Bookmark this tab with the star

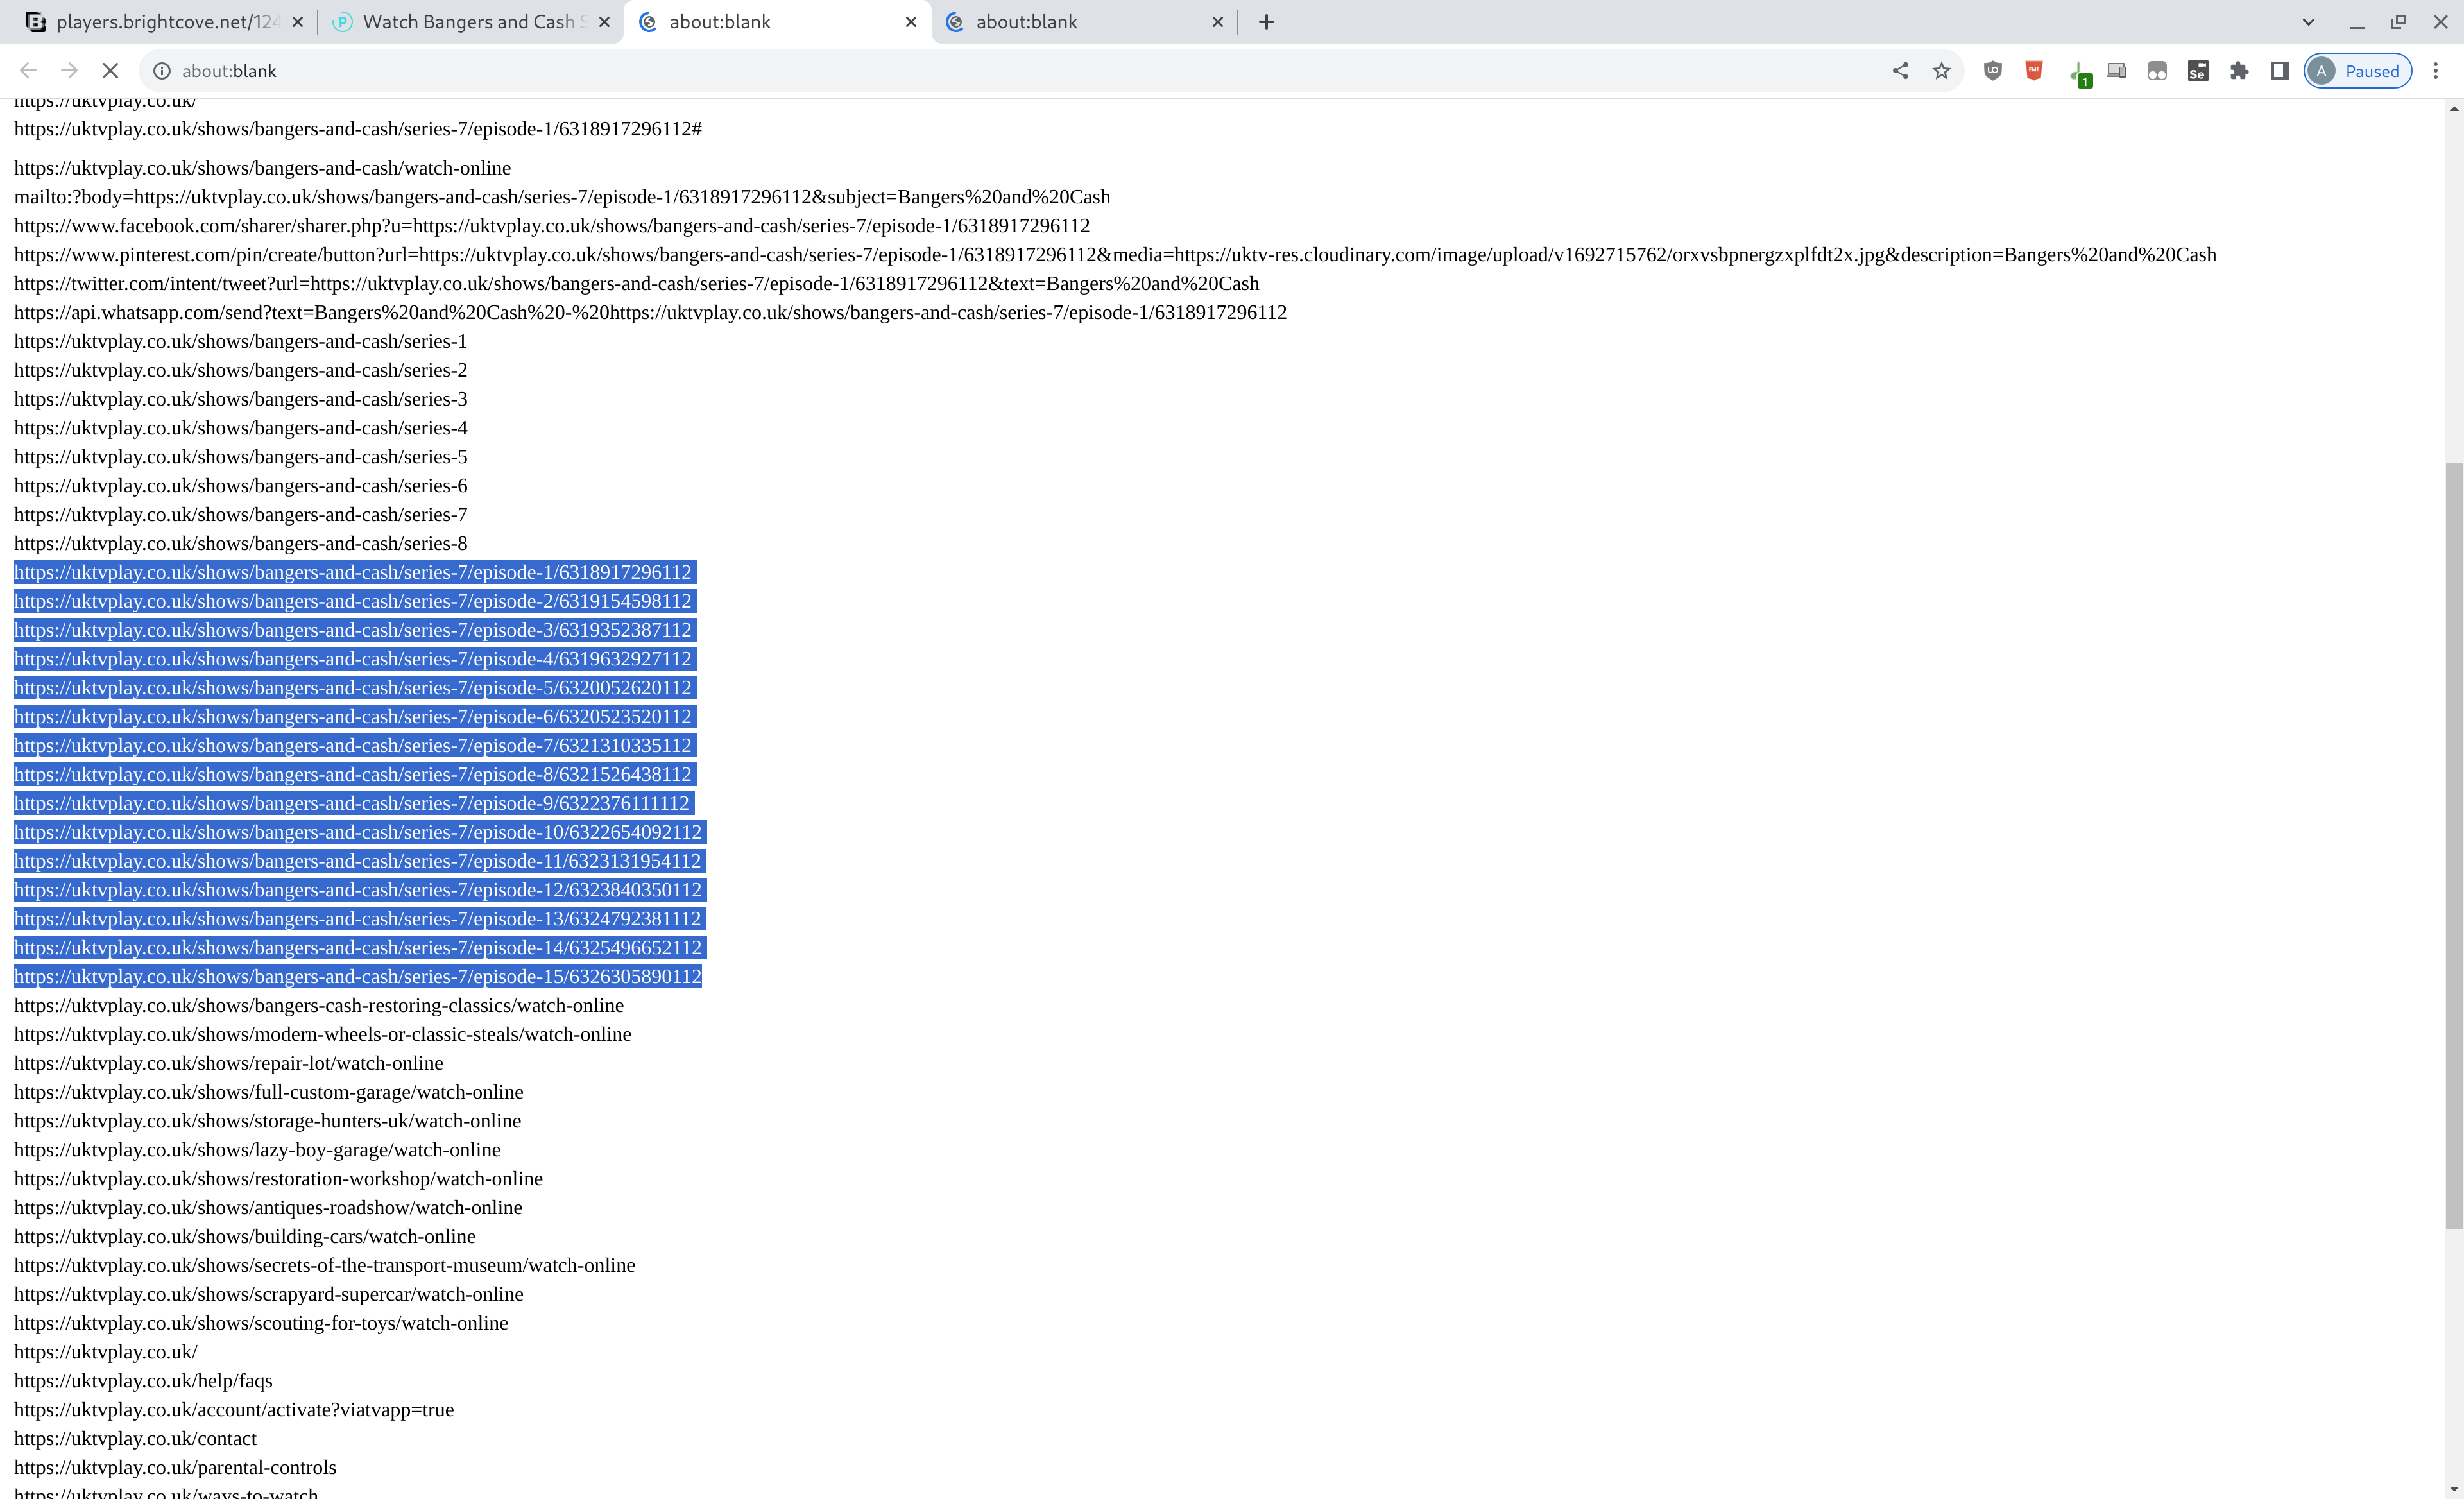[x=1941, y=71]
